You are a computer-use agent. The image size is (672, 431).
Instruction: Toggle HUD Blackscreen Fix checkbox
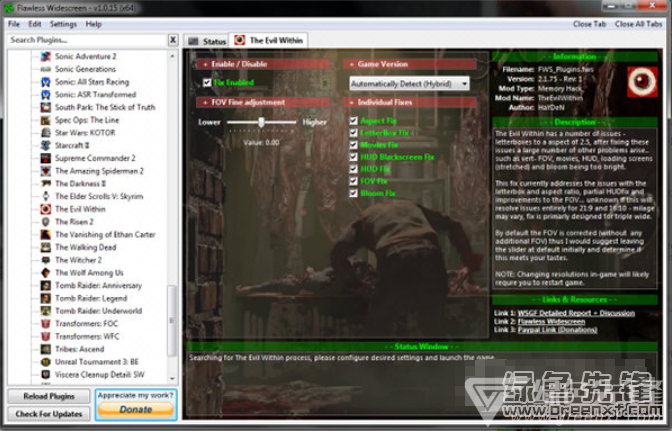(x=353, y=157)
